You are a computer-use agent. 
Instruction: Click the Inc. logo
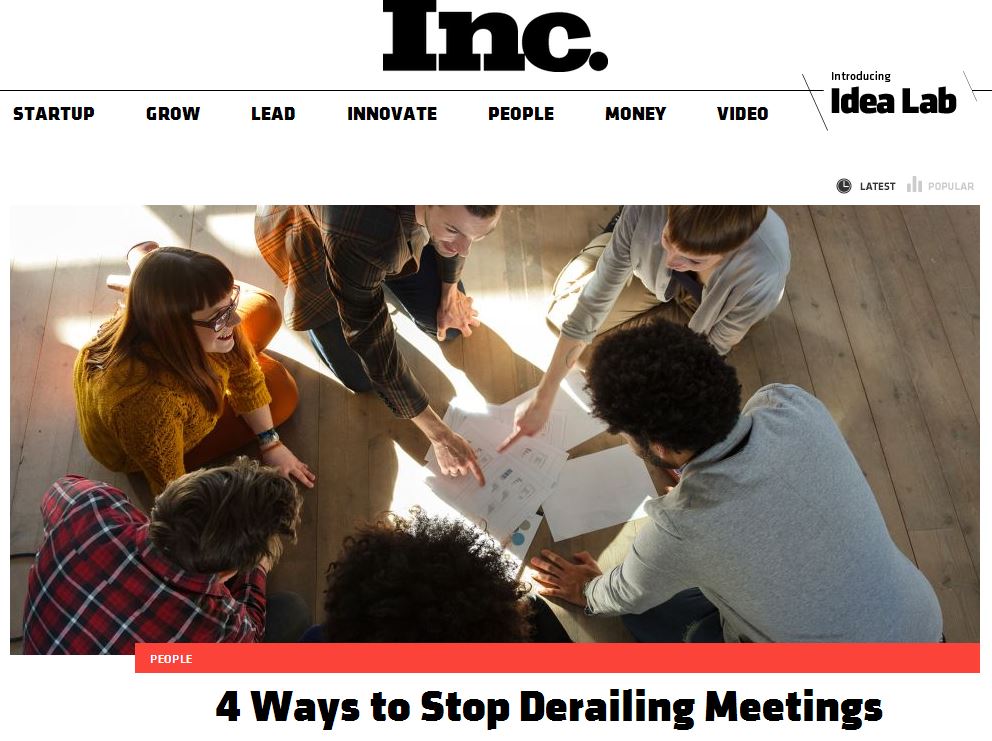495,35
